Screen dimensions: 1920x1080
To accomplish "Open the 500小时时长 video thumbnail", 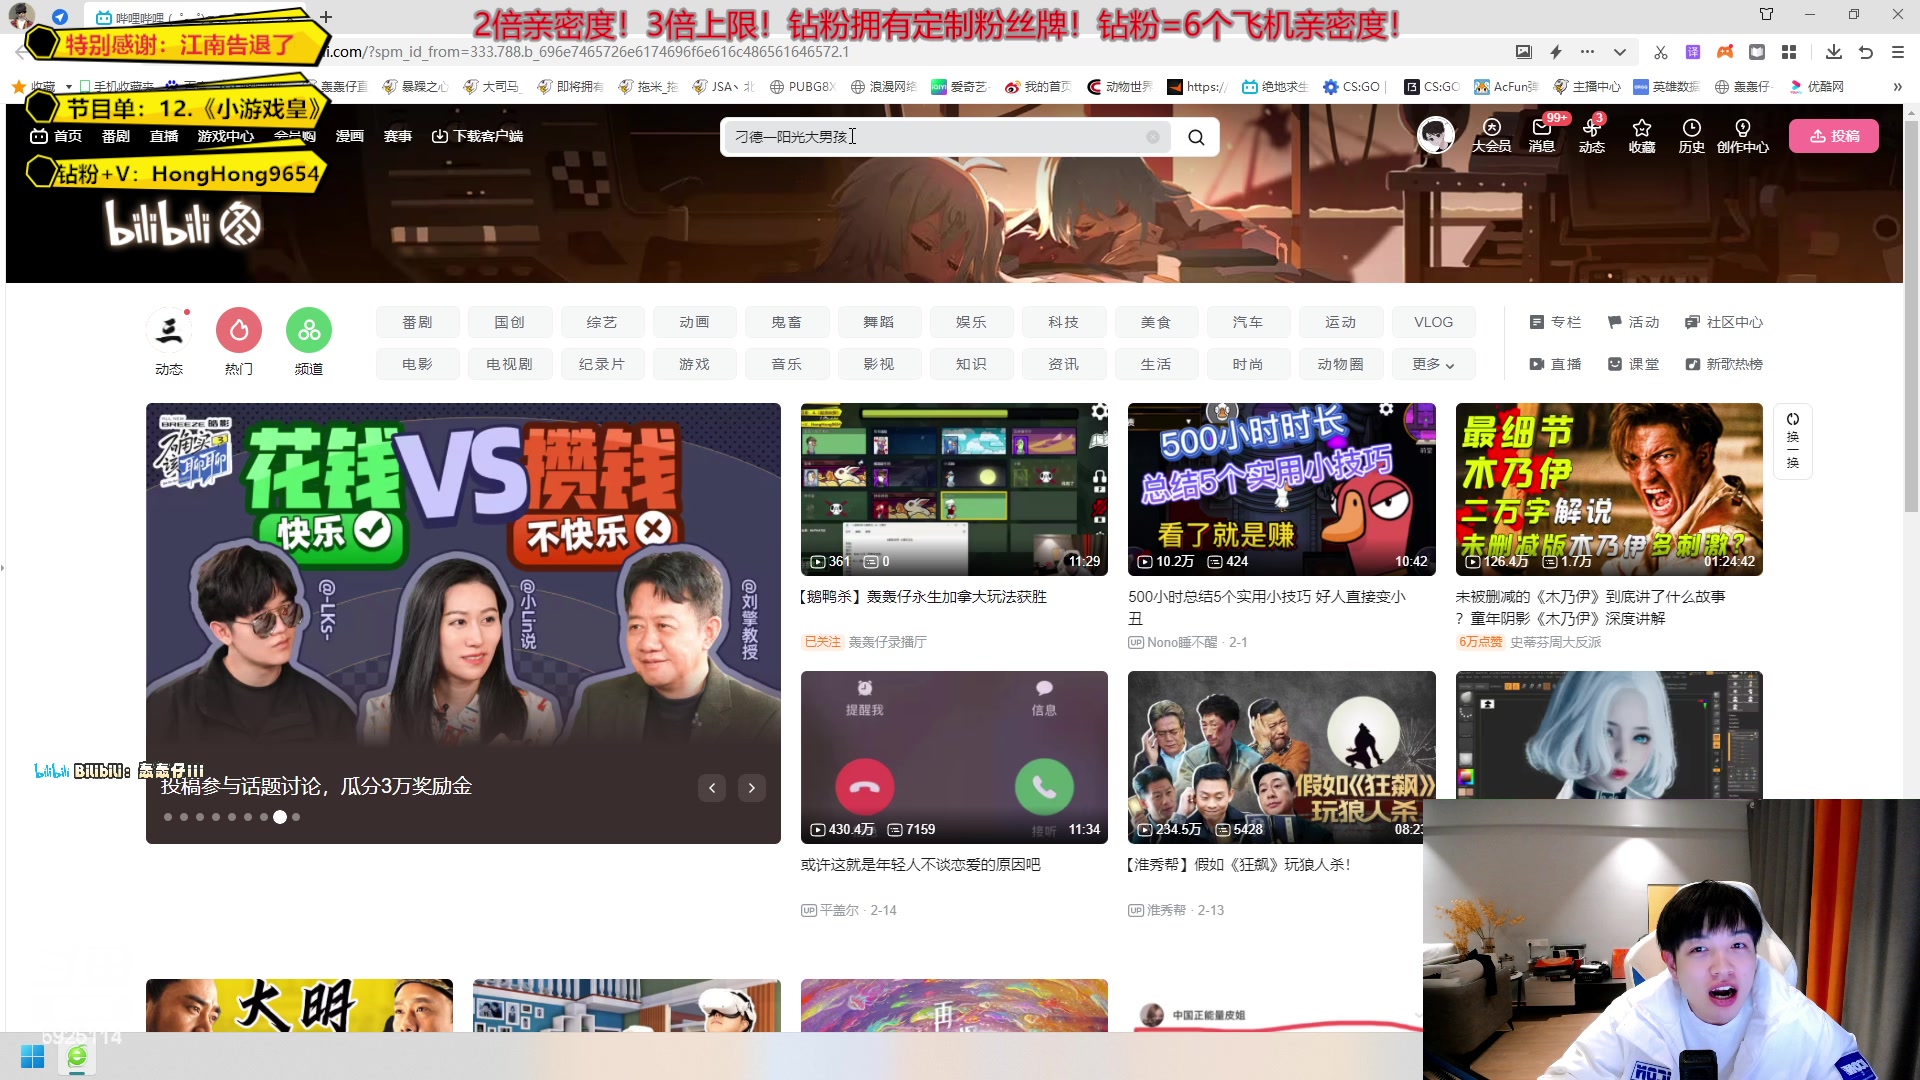I will click(x=1281, y=489).
